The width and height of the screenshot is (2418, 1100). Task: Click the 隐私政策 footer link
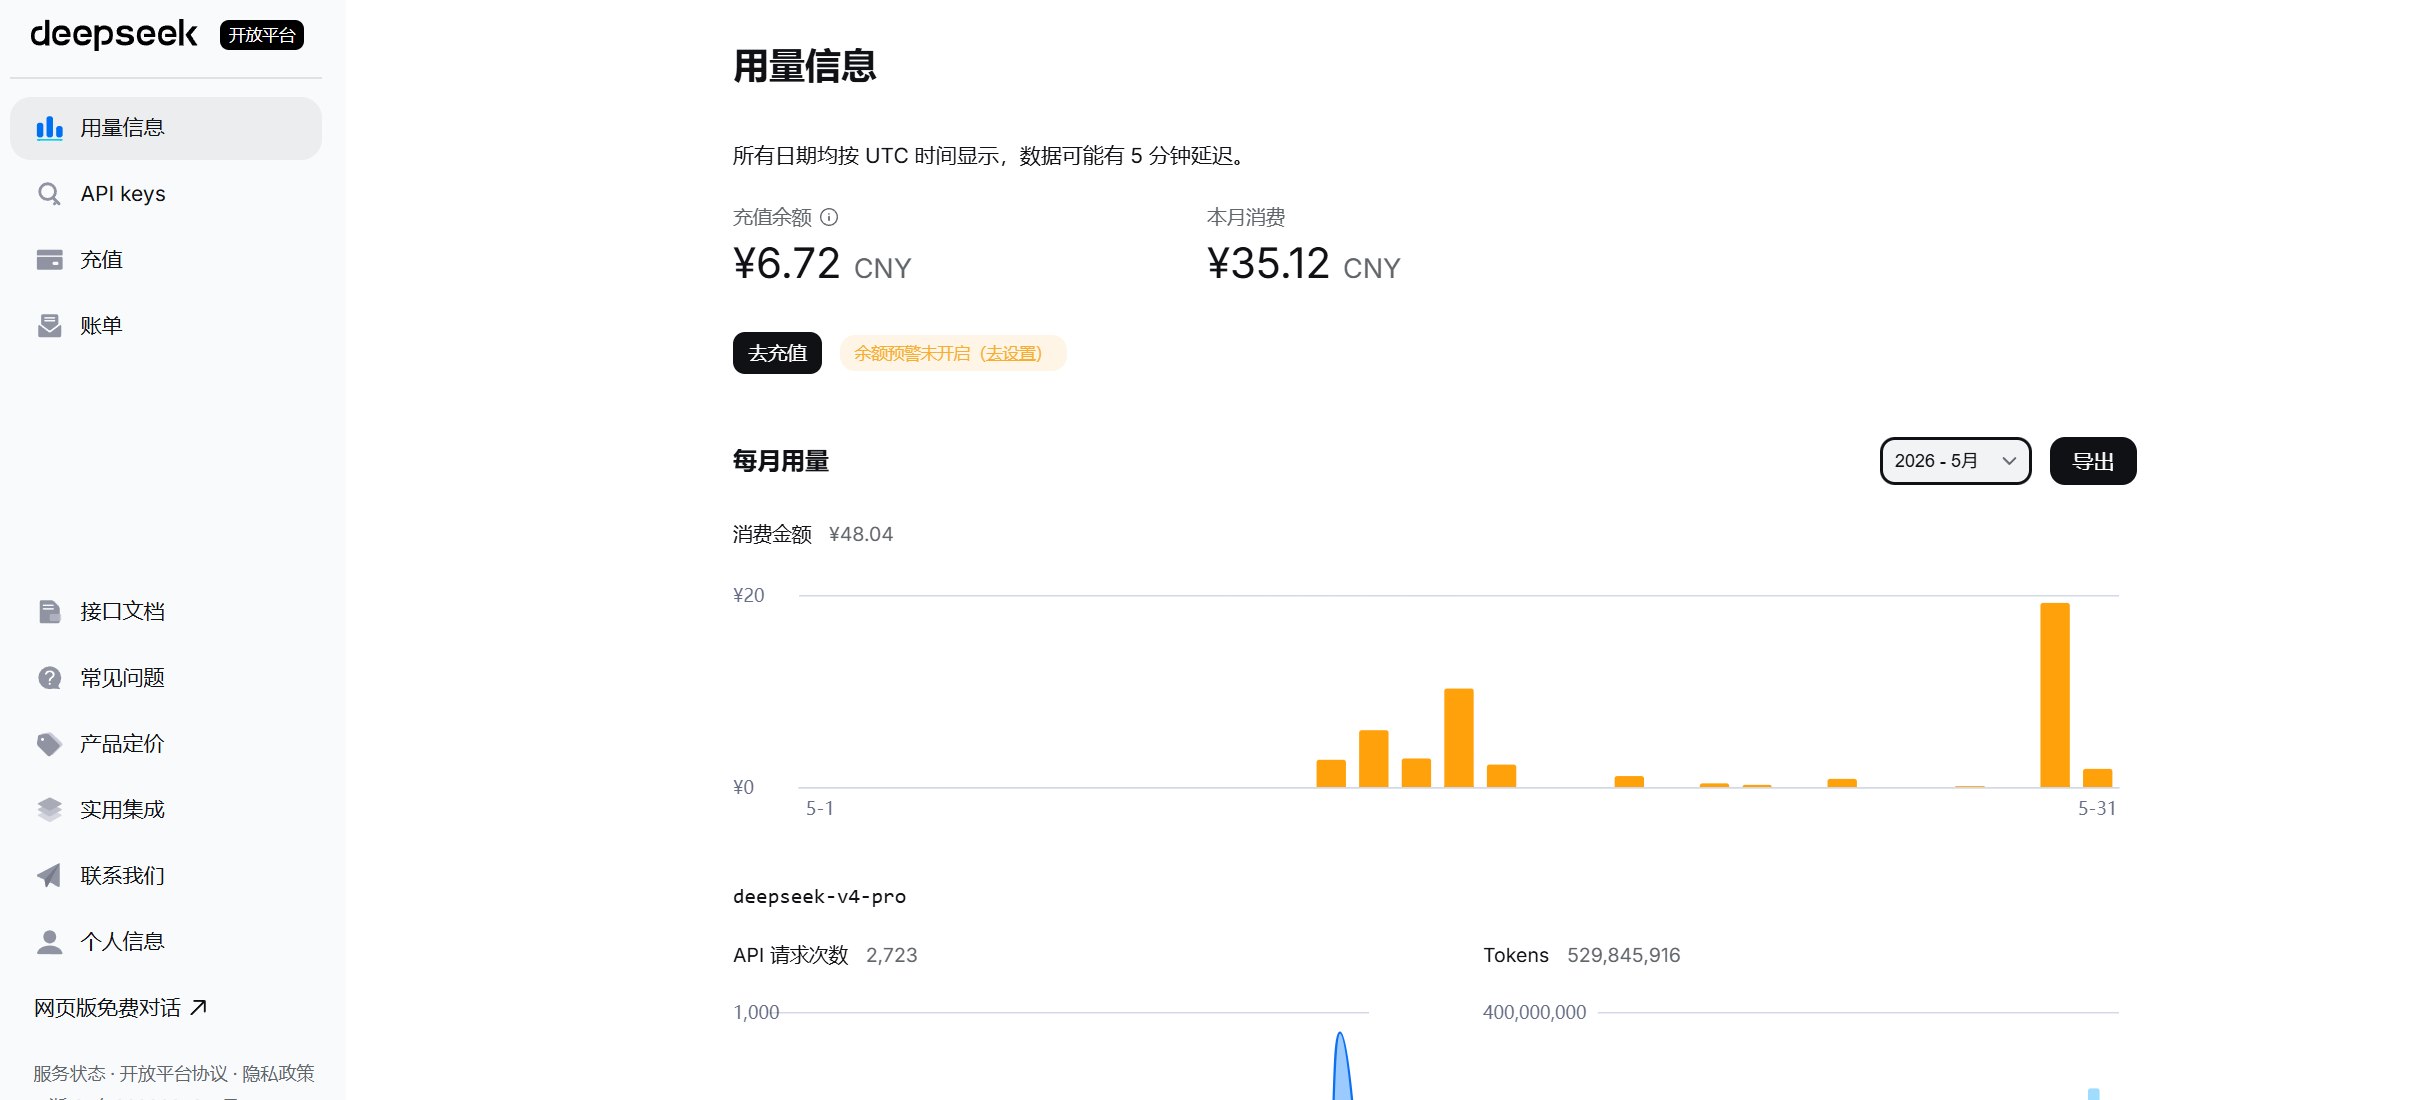click(278, 1074)
